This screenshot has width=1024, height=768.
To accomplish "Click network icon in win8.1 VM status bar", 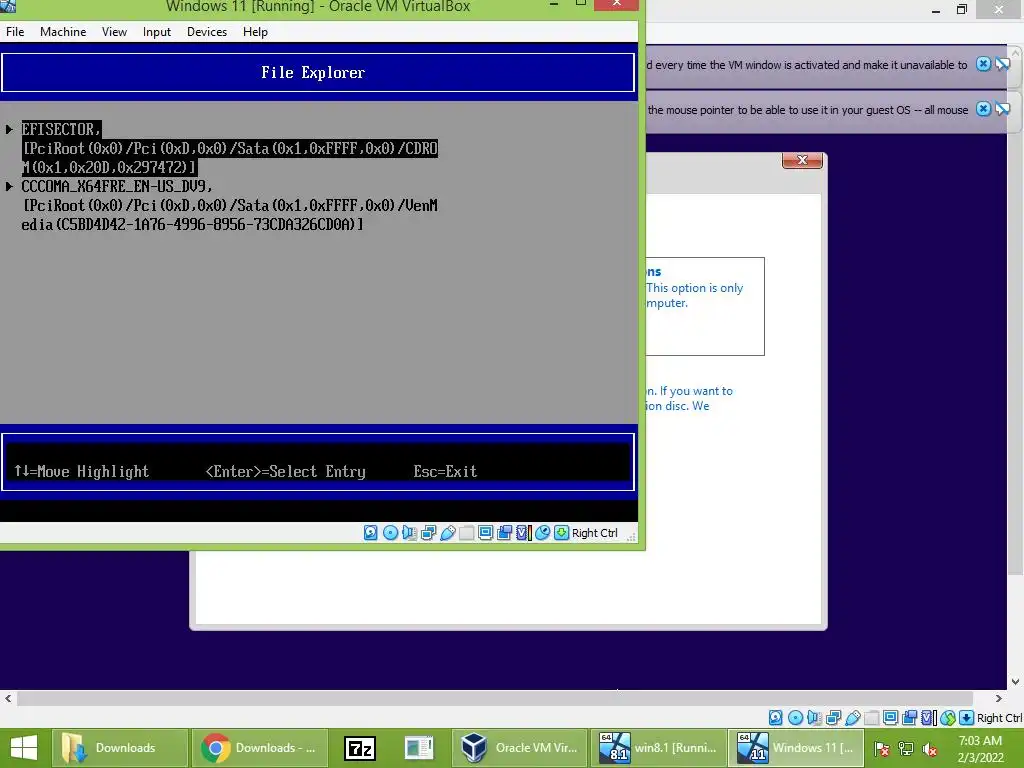I will click(833, 718).
